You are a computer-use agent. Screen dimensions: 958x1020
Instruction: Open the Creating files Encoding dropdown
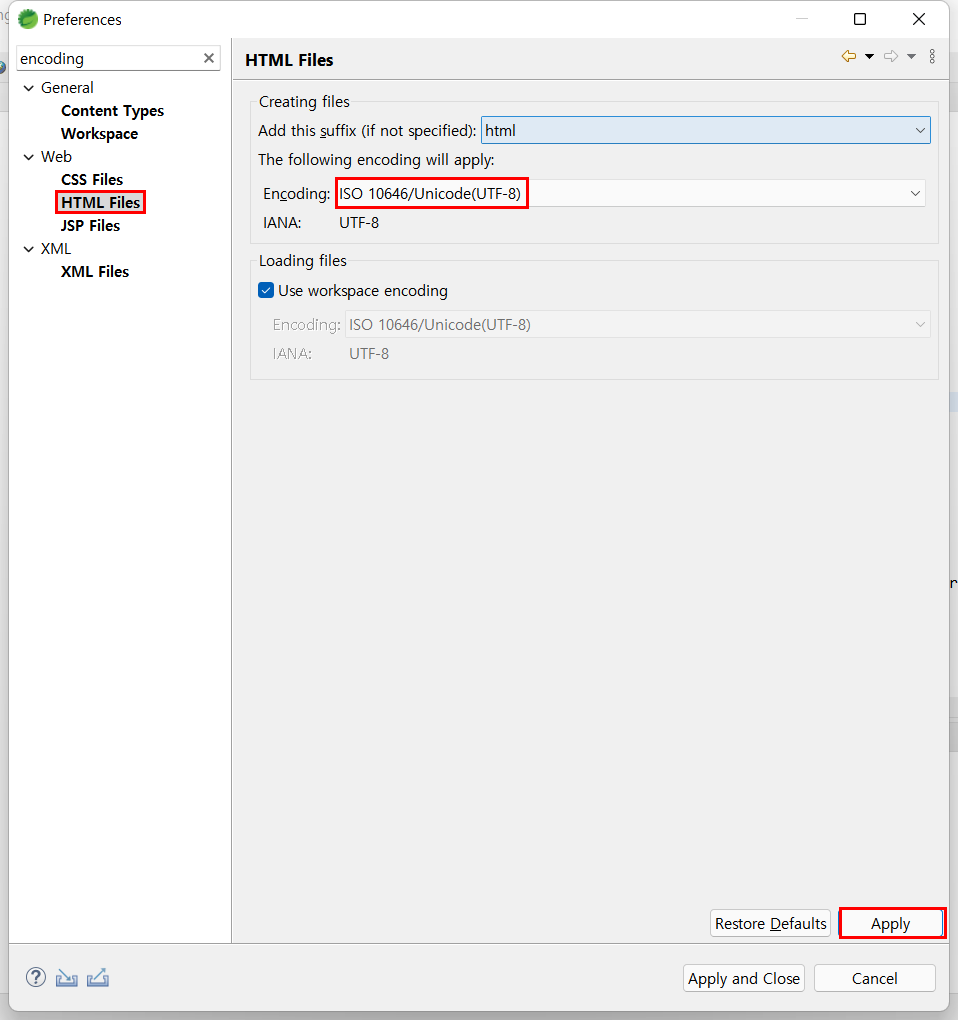coord(630,193)
